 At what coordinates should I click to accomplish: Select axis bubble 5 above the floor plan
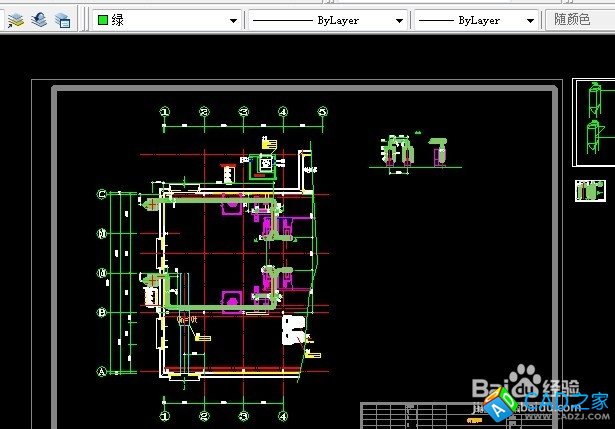323,112
